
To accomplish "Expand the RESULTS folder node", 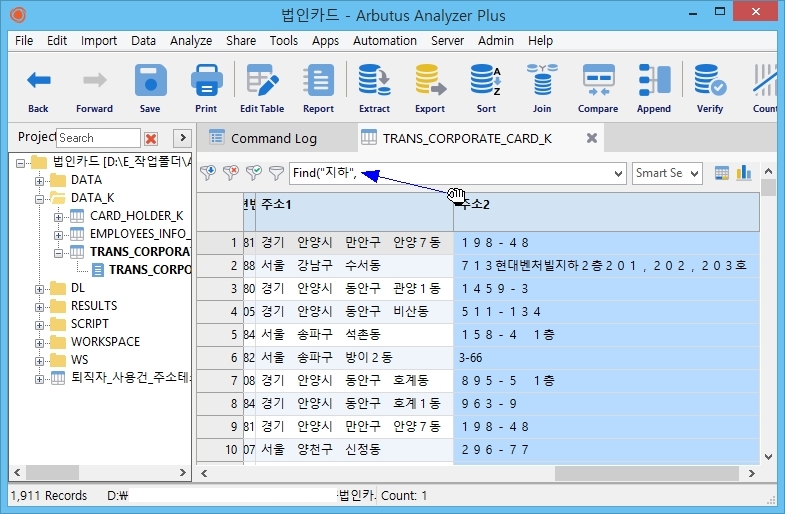I will pyautogui.click(x=40, y=307).
